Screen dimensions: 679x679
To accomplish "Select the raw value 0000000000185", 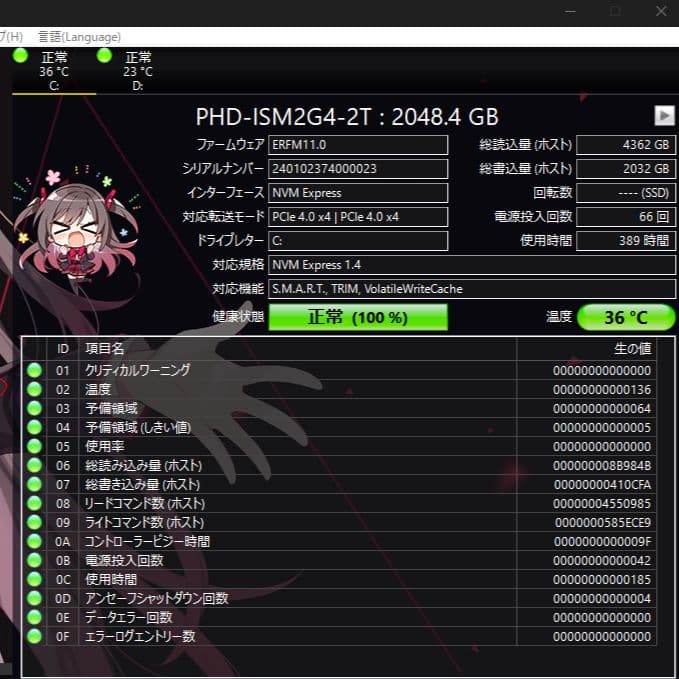I will tap(602, 580).
